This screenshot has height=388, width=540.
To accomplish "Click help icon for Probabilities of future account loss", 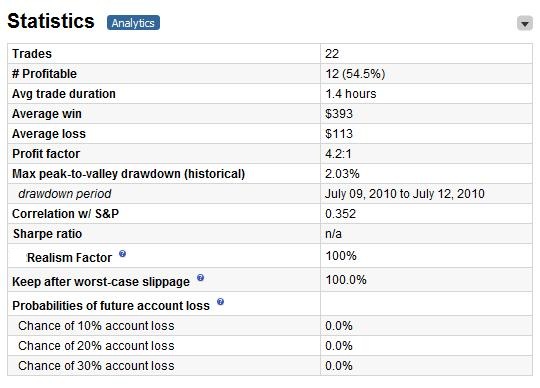I will click(220, 302).
